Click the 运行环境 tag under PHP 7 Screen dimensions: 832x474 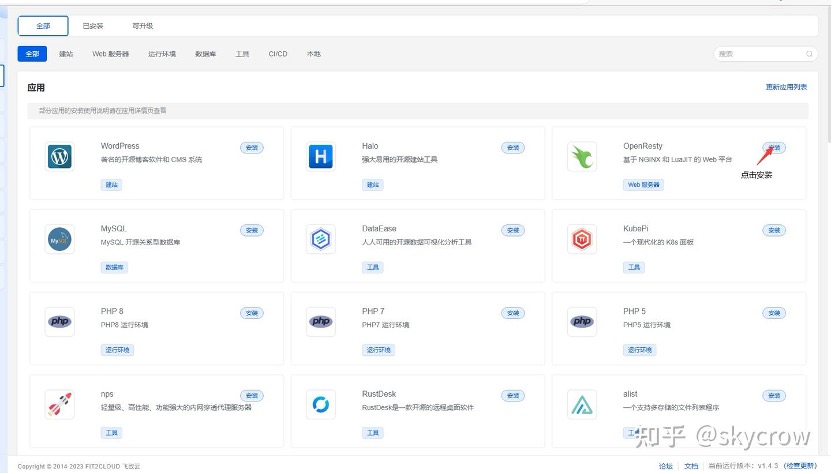click(378, 350)
